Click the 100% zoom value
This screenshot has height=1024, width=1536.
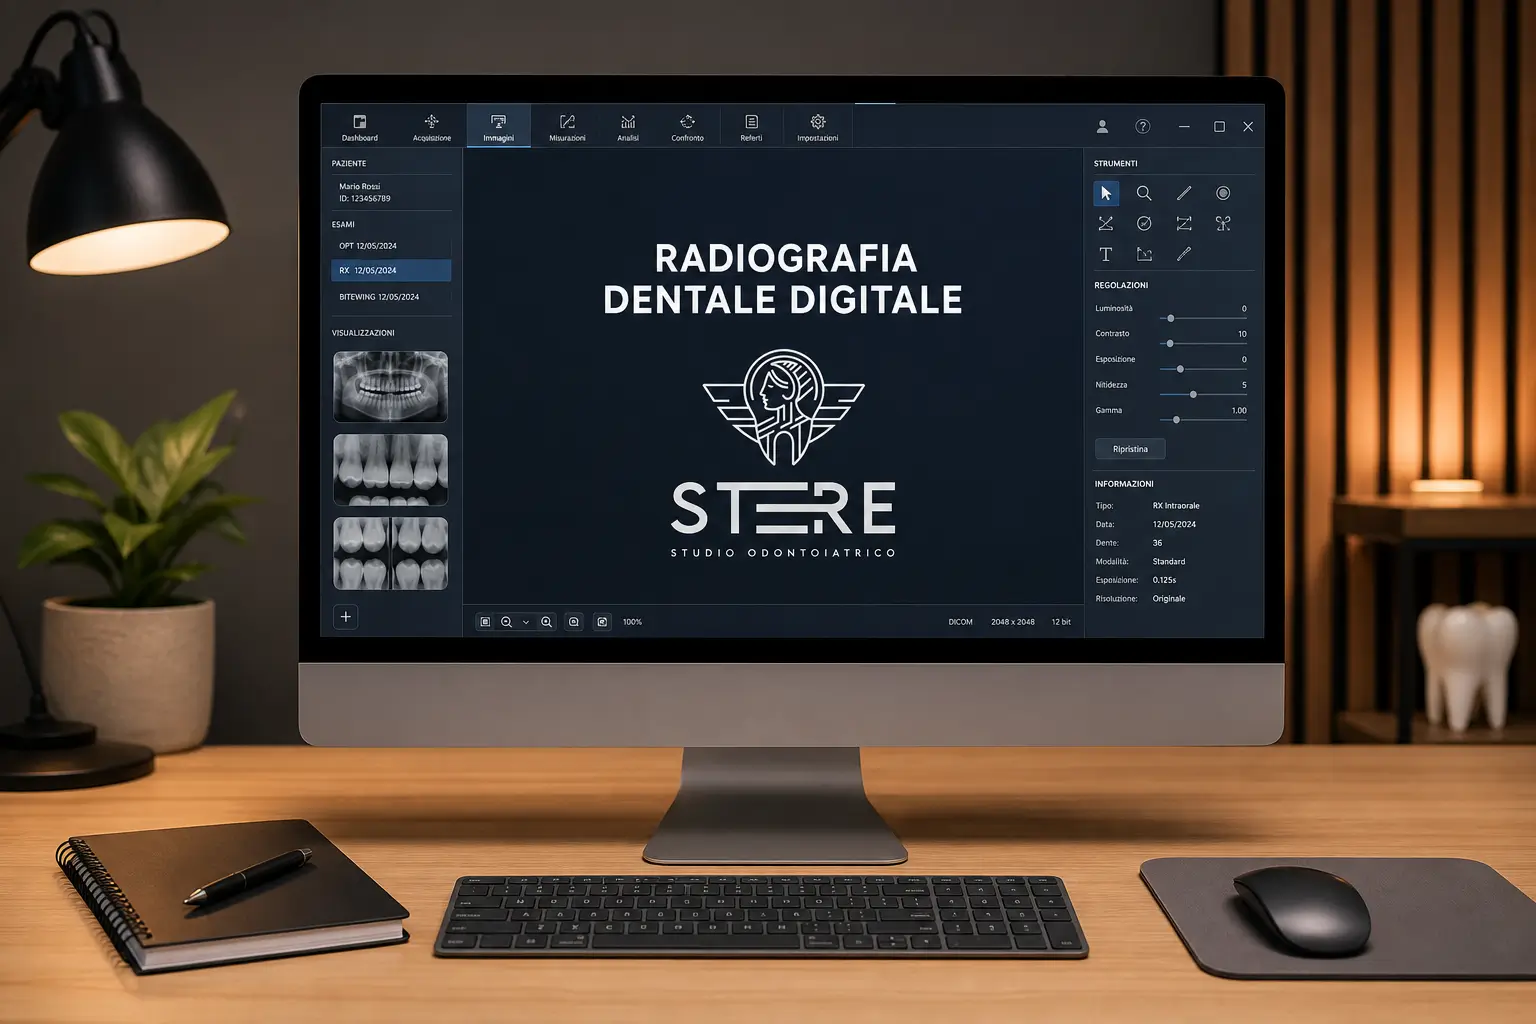click(632, 622)
